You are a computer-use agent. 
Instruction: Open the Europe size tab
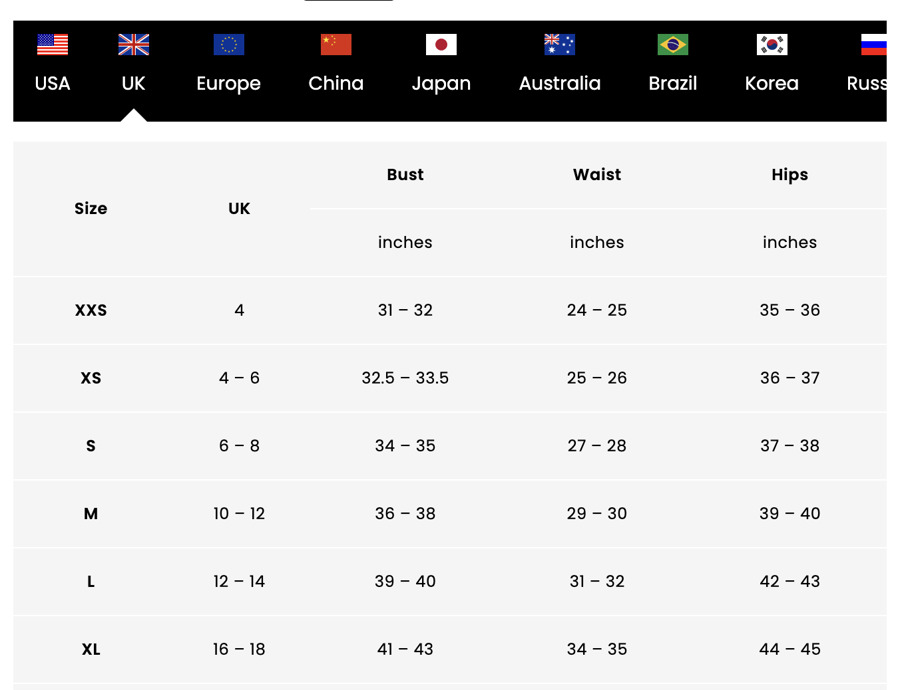pyautogui.click(x=228, y=84)
